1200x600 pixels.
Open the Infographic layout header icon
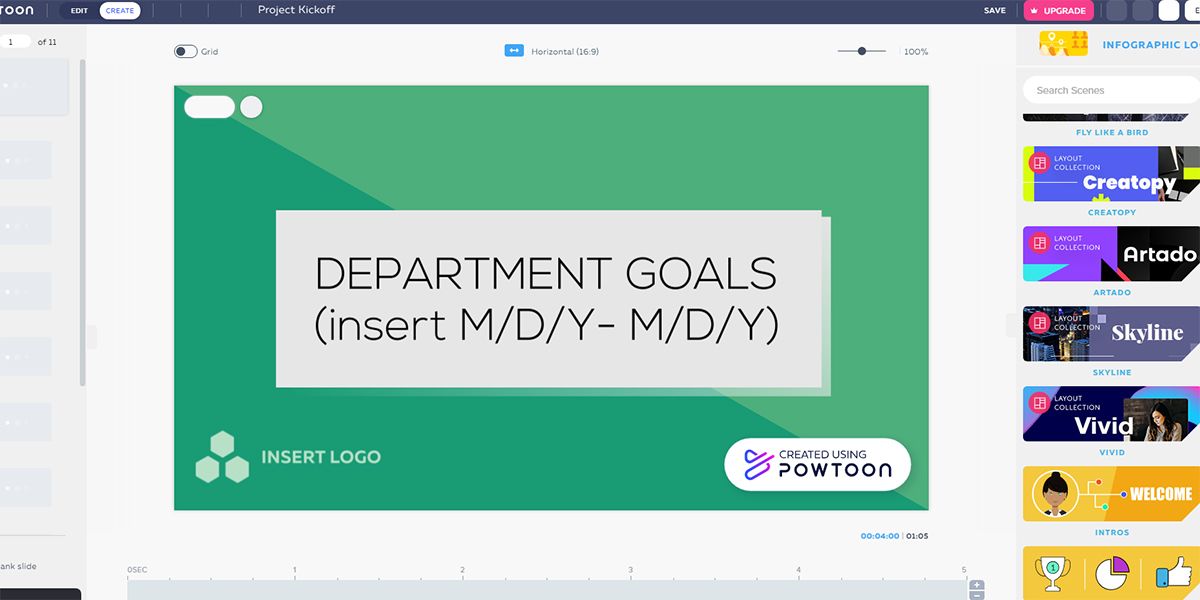(x=1063, y=44)
